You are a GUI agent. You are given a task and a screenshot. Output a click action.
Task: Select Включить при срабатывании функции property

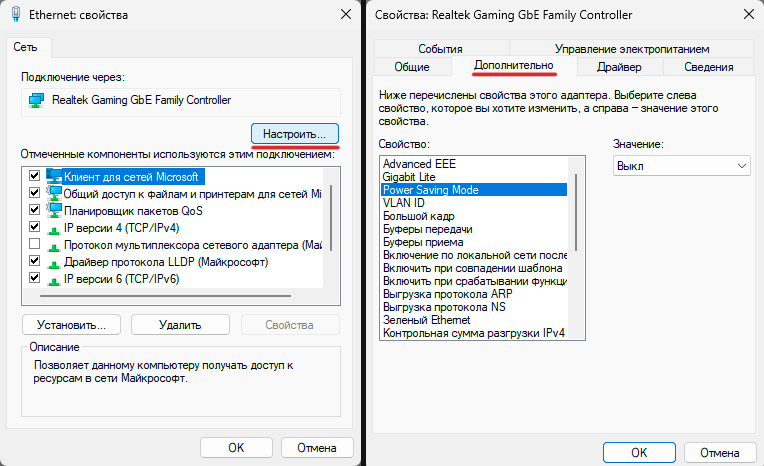[474, 281]
